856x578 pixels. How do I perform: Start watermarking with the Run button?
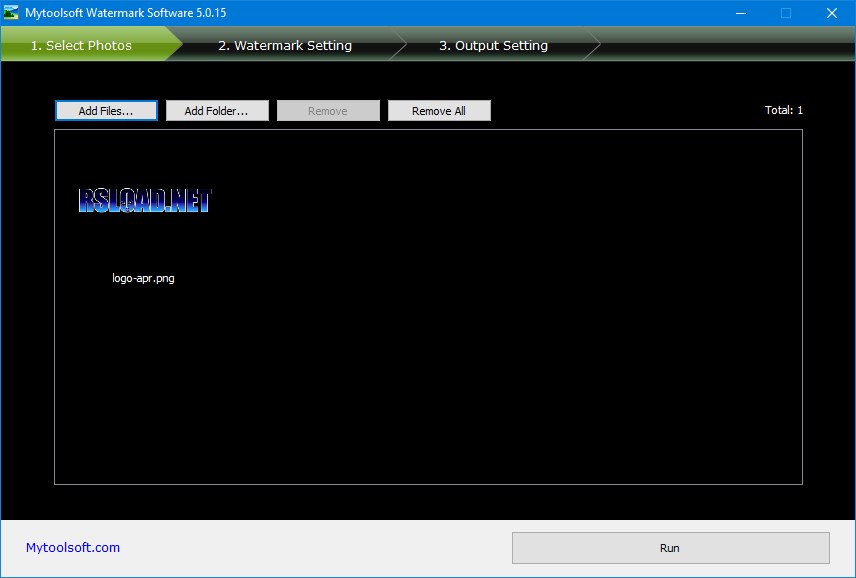pyautogui.click(x=670, y=548)
